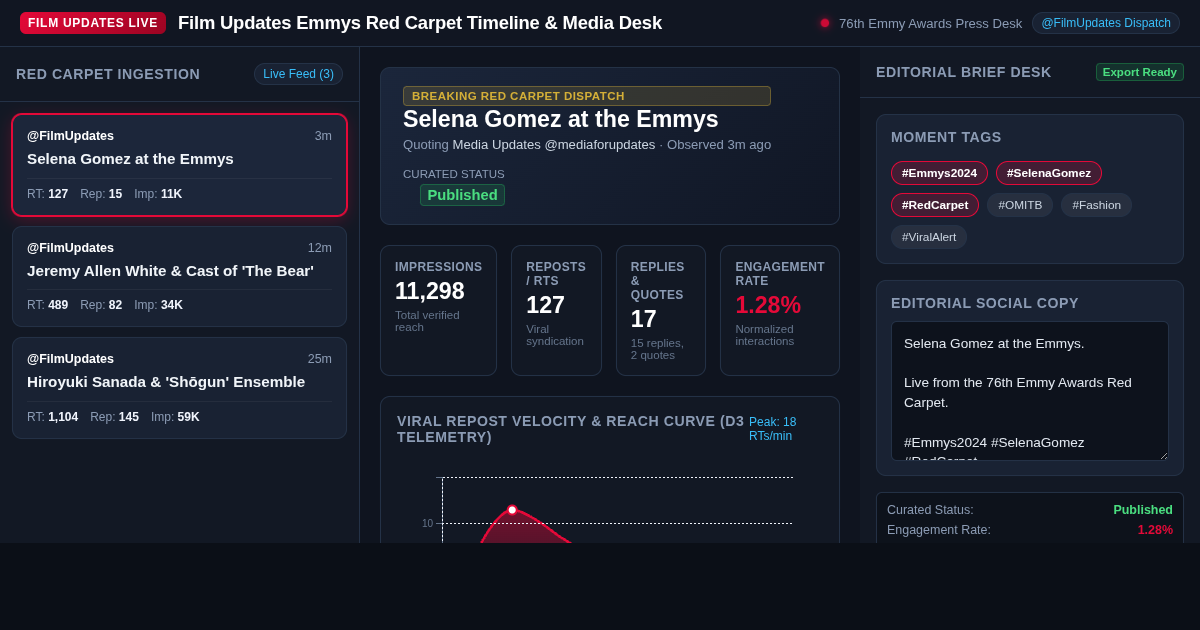This screenshot has height=630, width=1200.
Task: Click the Imp: 59K stat on Hiroyuki Sanada card
Action: point(175,417)
